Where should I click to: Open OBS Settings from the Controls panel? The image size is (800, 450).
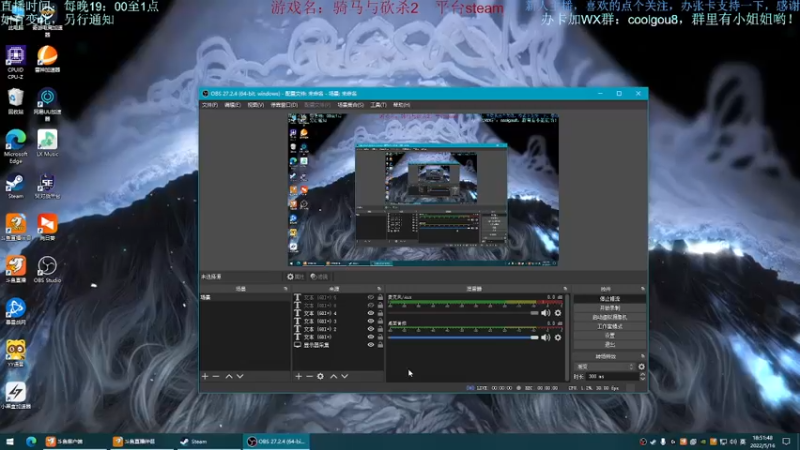pos(610,335)
